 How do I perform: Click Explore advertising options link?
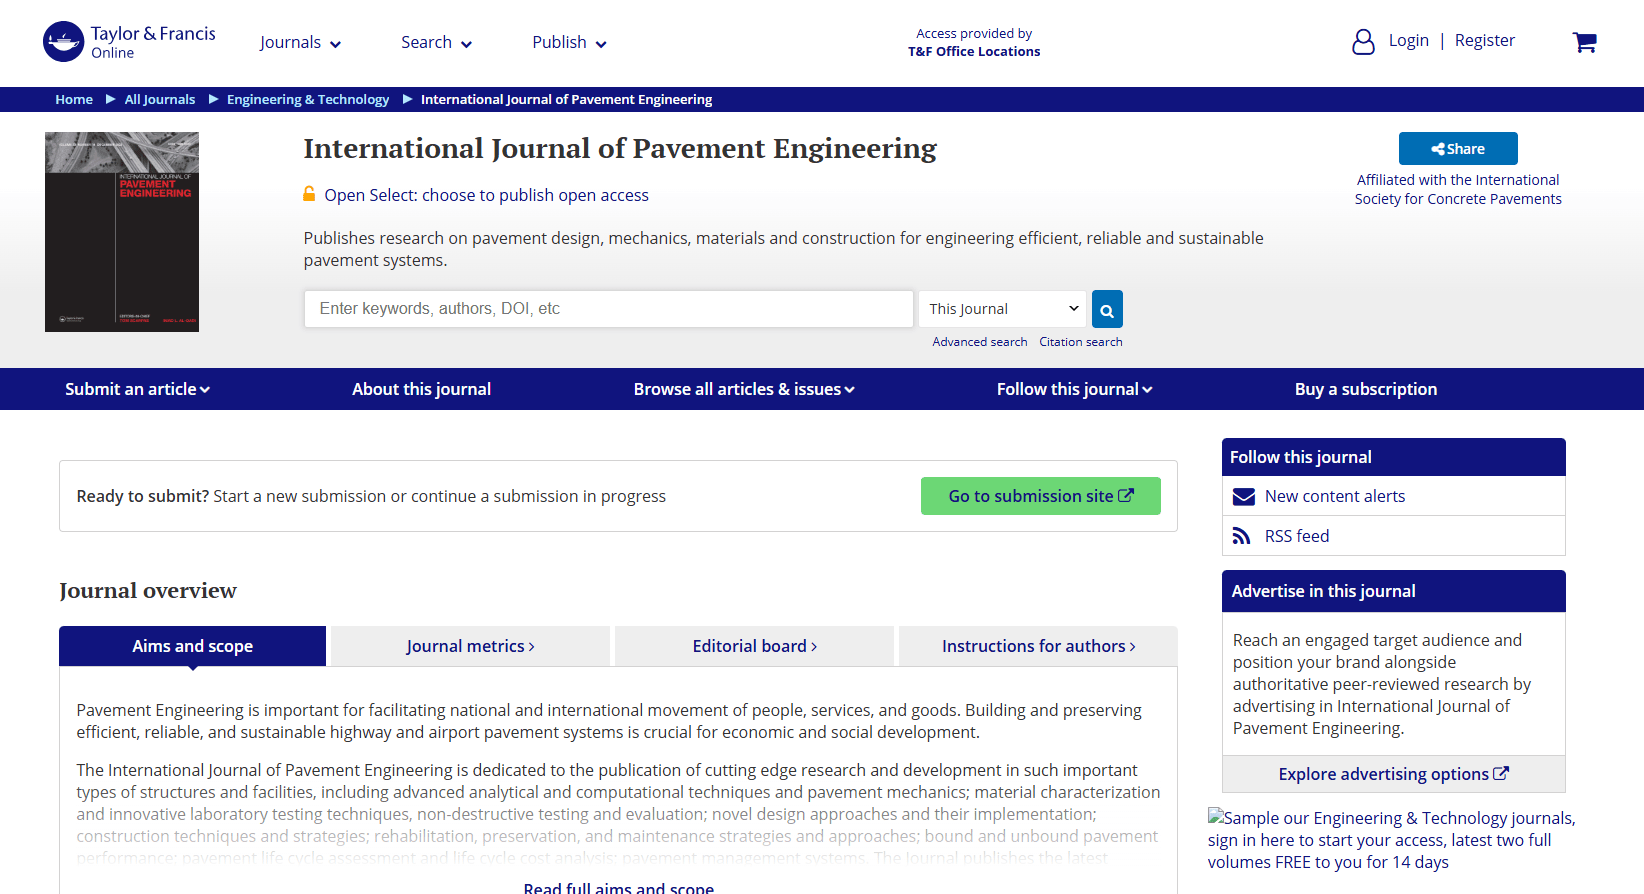click(1393, 774)
